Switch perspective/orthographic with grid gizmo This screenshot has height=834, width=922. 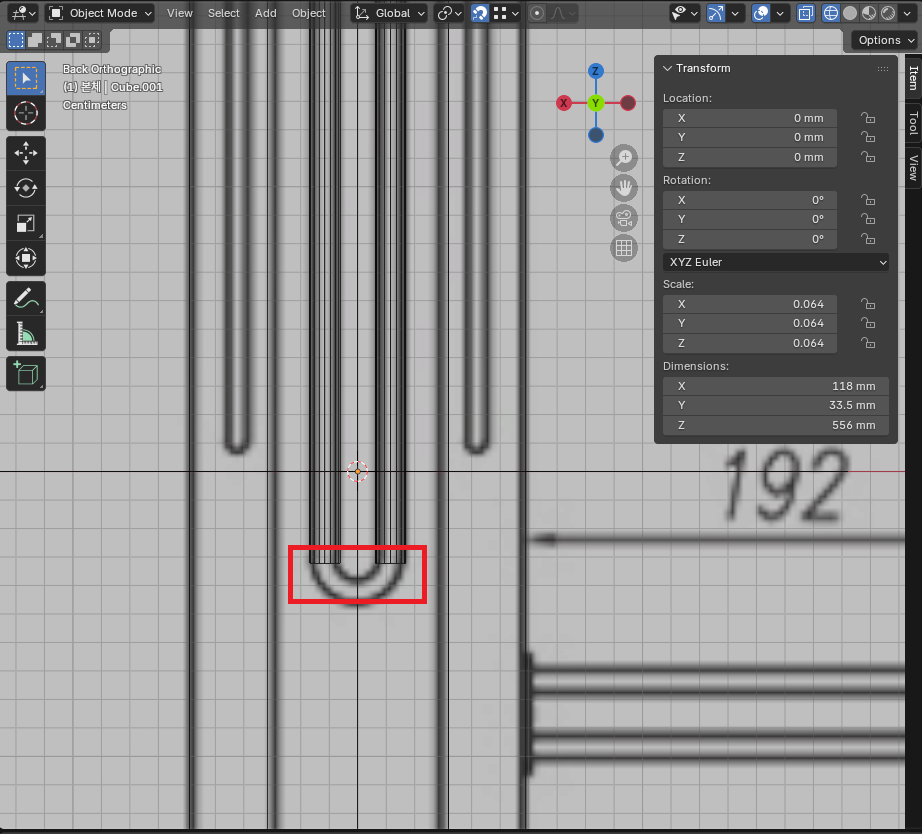624,248
